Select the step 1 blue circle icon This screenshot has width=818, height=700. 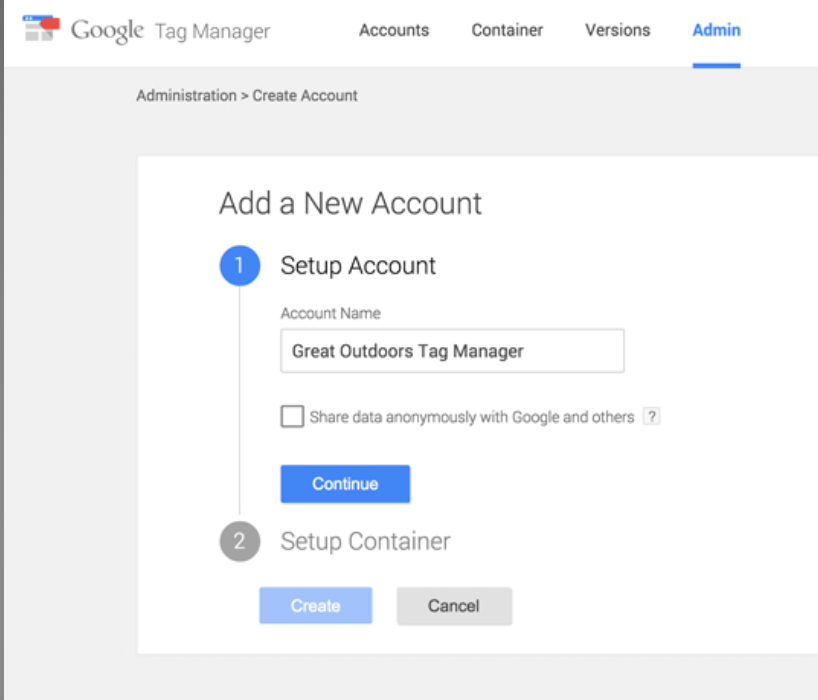click(x=239, y=265)
